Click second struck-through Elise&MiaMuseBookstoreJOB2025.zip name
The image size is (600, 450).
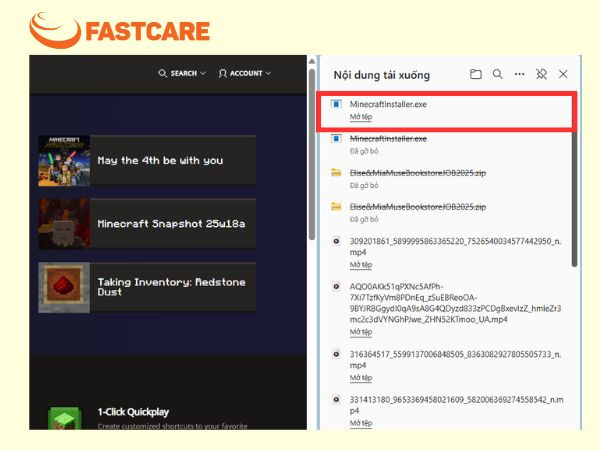point(418,207)
